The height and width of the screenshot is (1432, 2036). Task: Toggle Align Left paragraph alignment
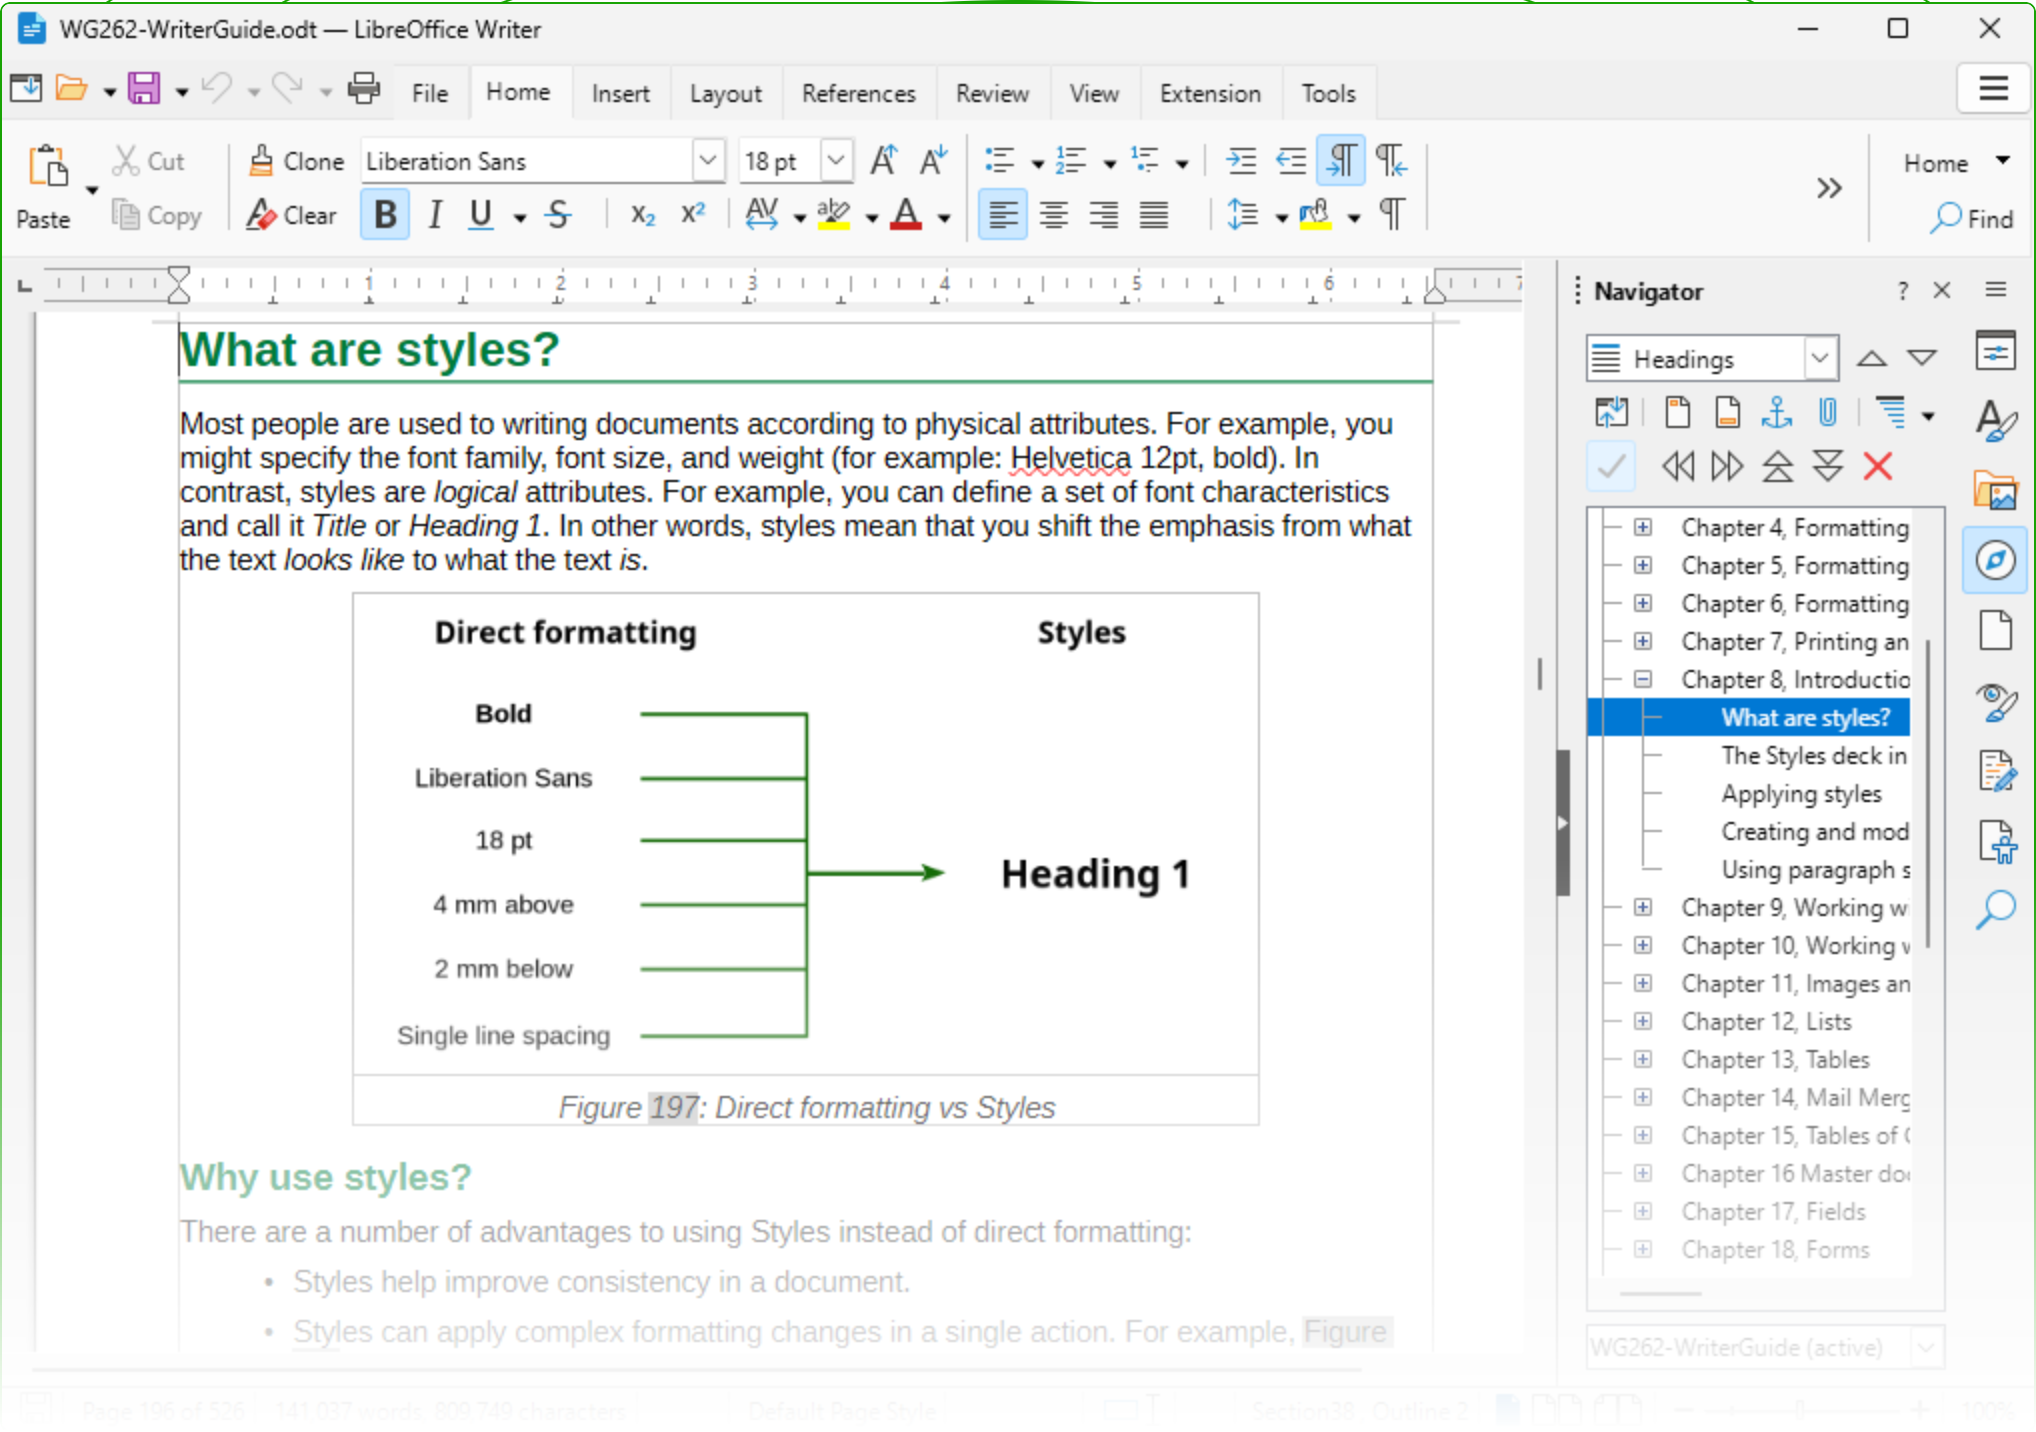click(1003, 215)
